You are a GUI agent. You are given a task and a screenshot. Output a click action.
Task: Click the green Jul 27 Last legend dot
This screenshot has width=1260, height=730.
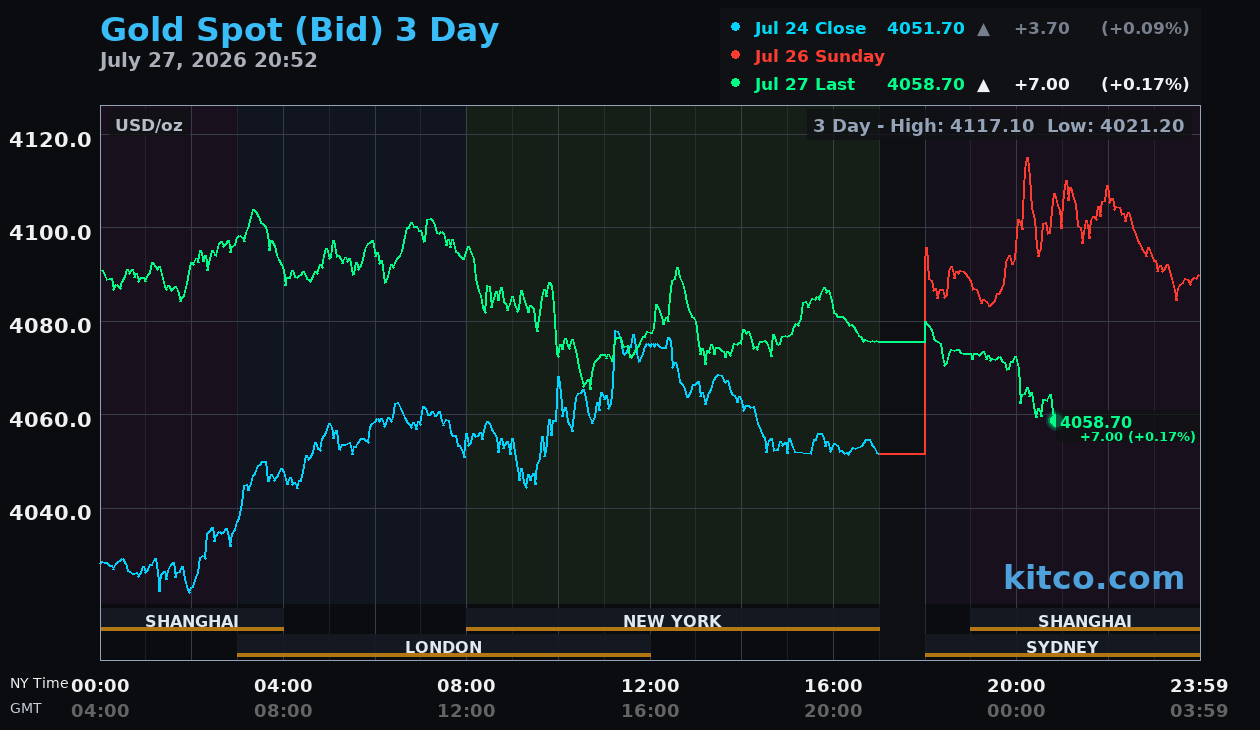click(736, 83)
